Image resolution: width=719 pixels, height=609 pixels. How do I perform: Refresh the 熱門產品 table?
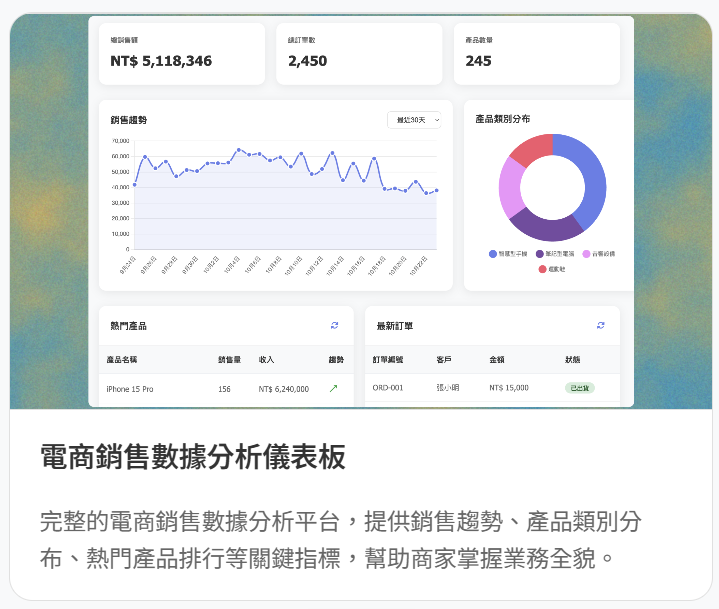pos(334,326)
